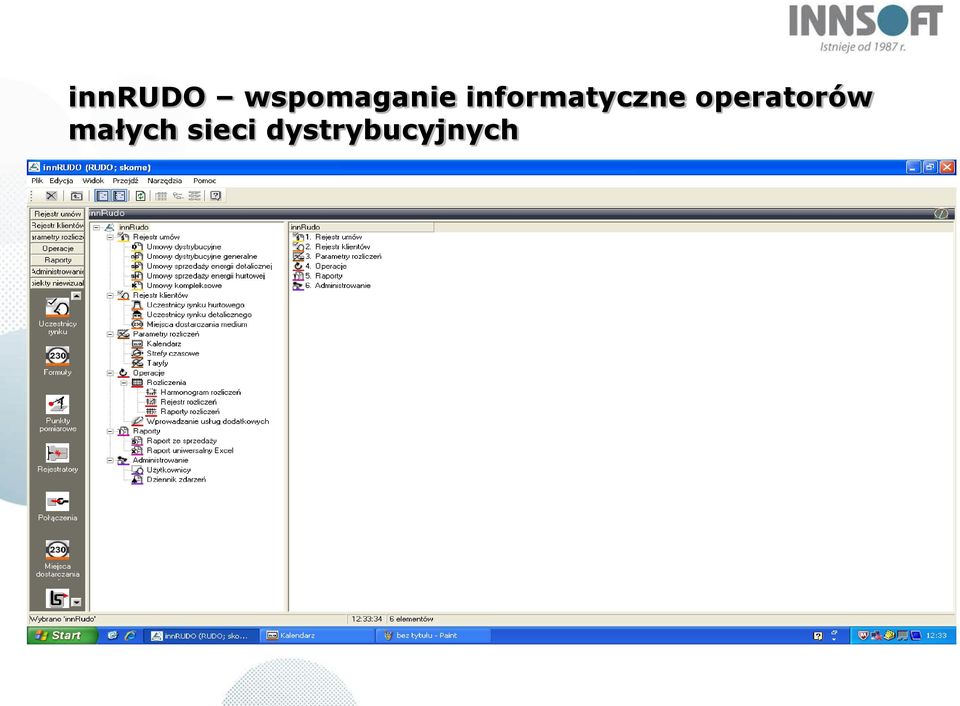Select Umowy dystrybucyjne generalne in tree
The width and height of the screenshot is (960, 706).
[x=201, y=257]
